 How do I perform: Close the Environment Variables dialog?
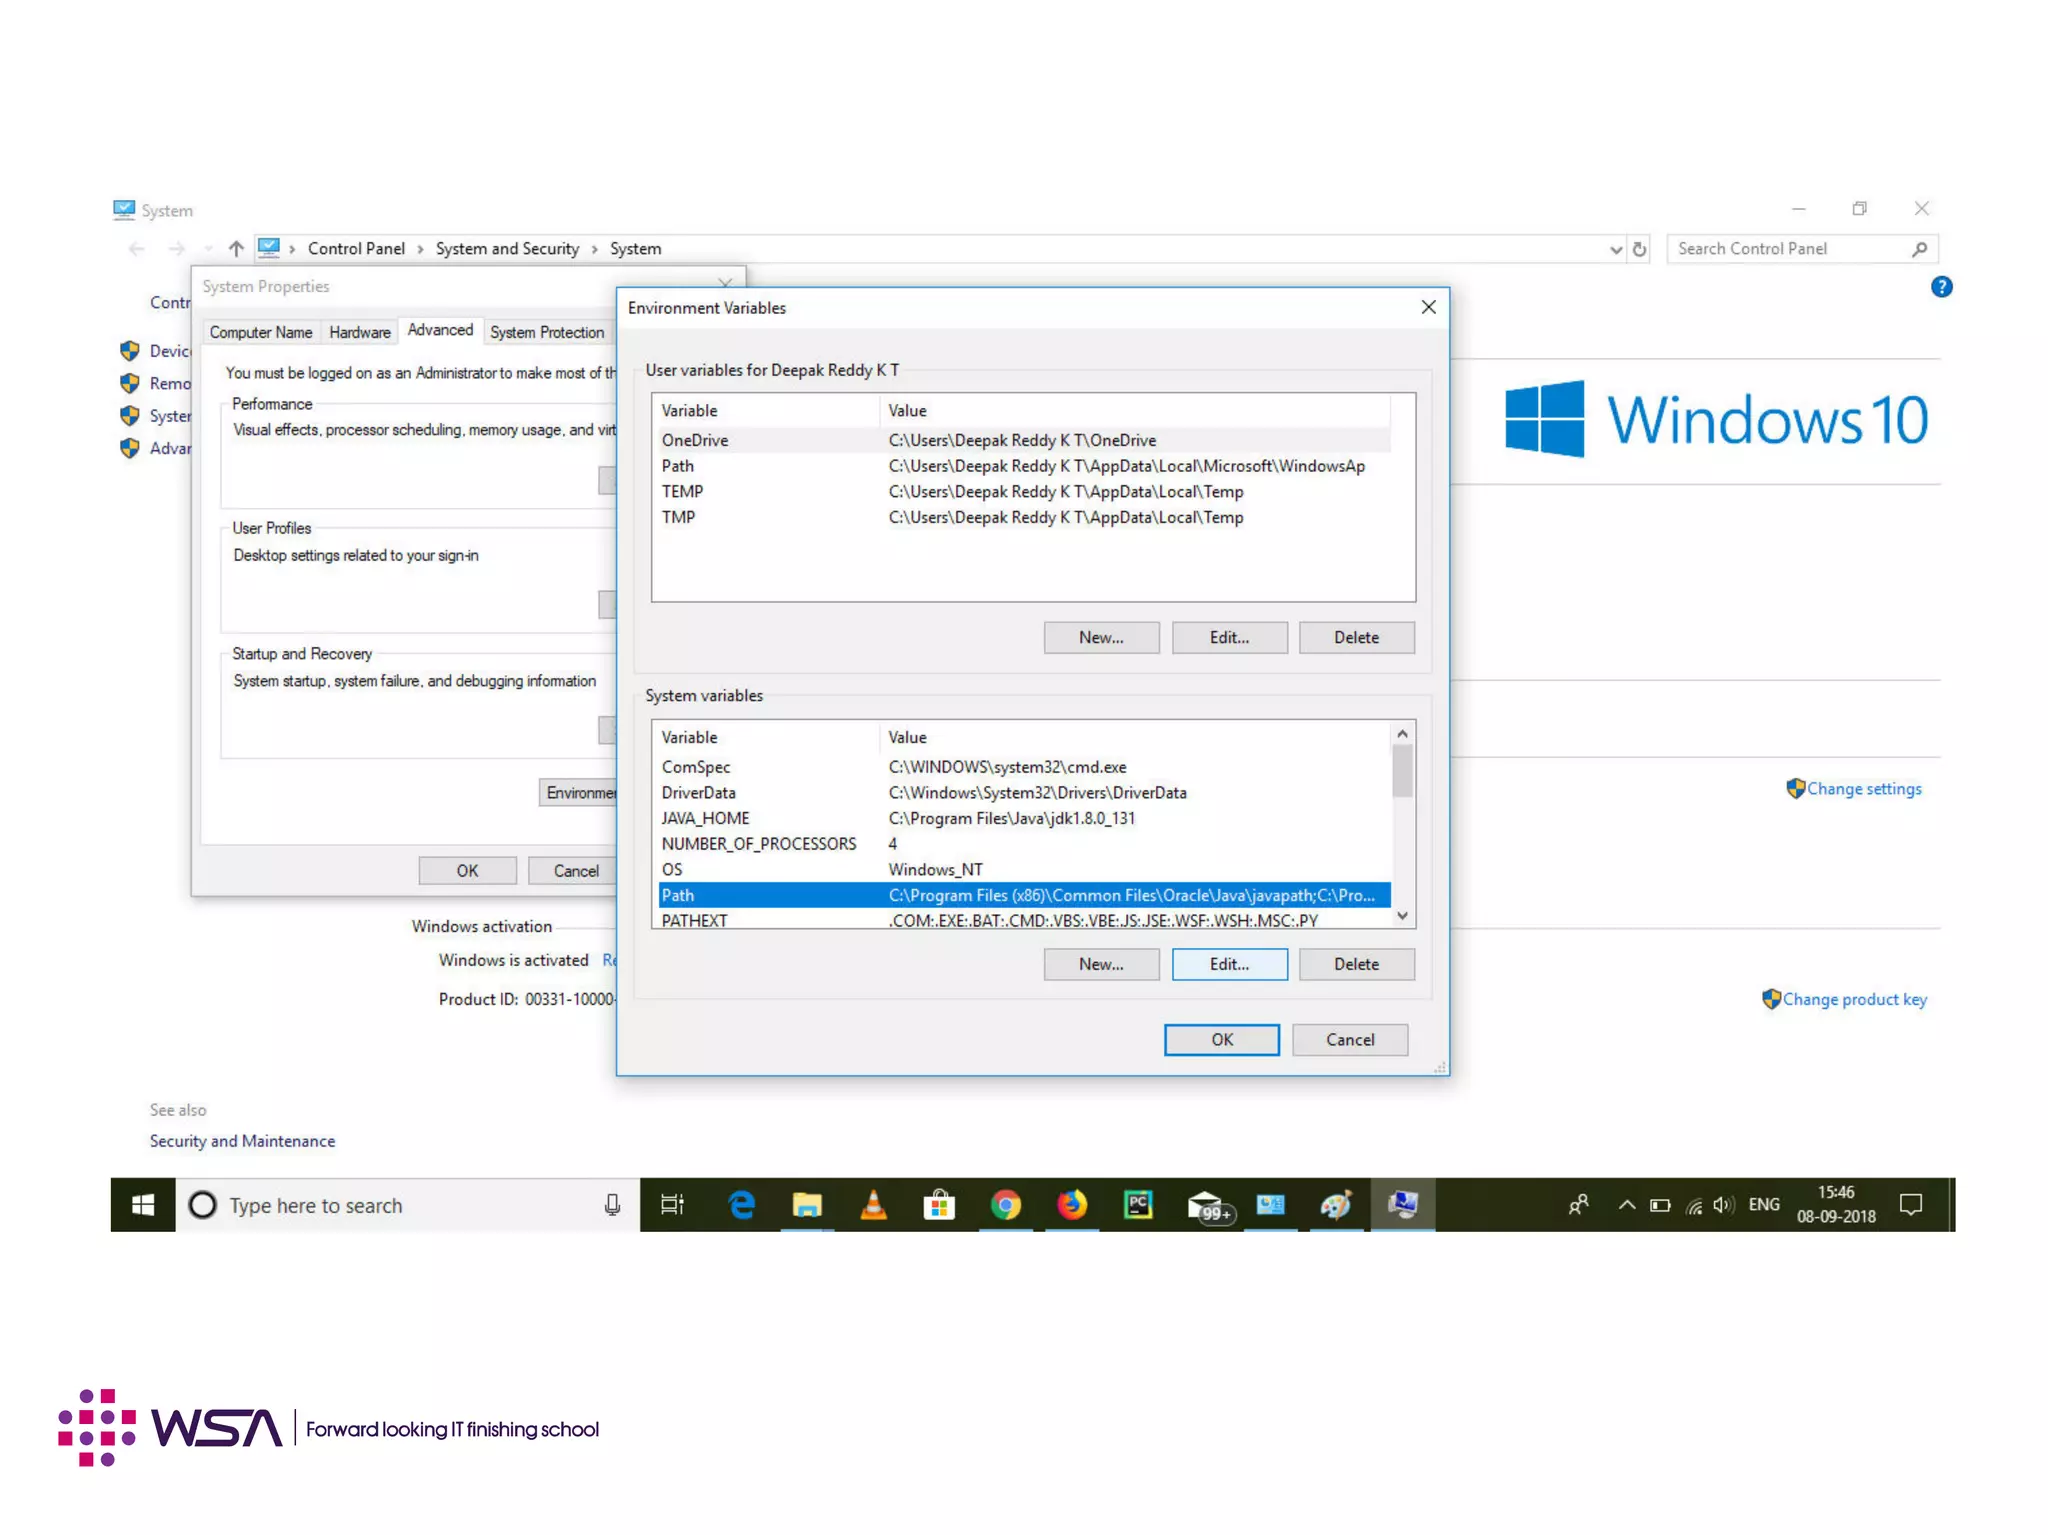(x=1428, y=307)
